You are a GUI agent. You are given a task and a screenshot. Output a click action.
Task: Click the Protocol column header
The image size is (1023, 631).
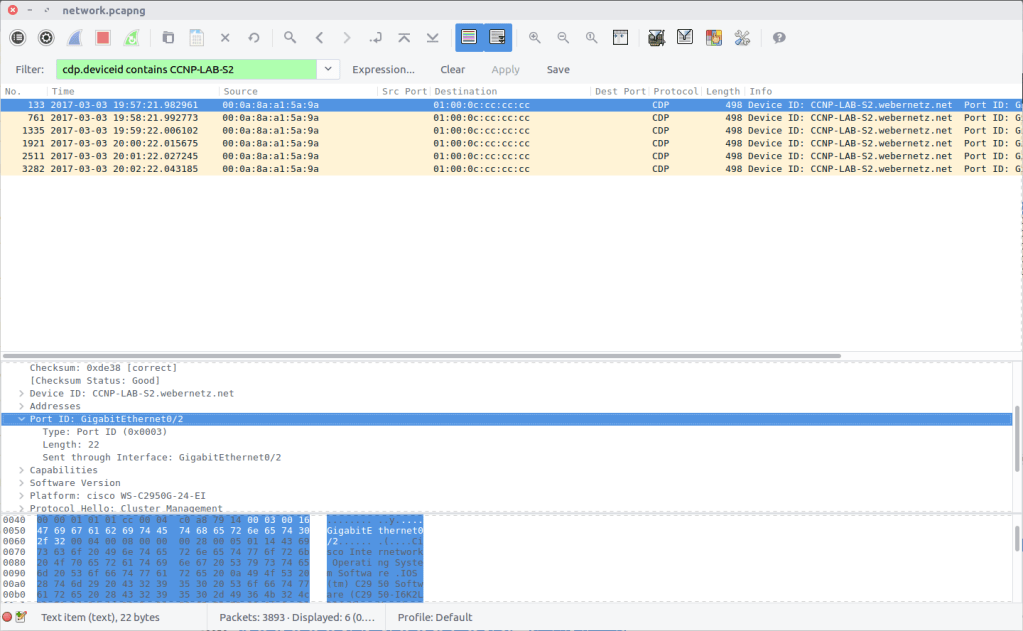point(674,91)
